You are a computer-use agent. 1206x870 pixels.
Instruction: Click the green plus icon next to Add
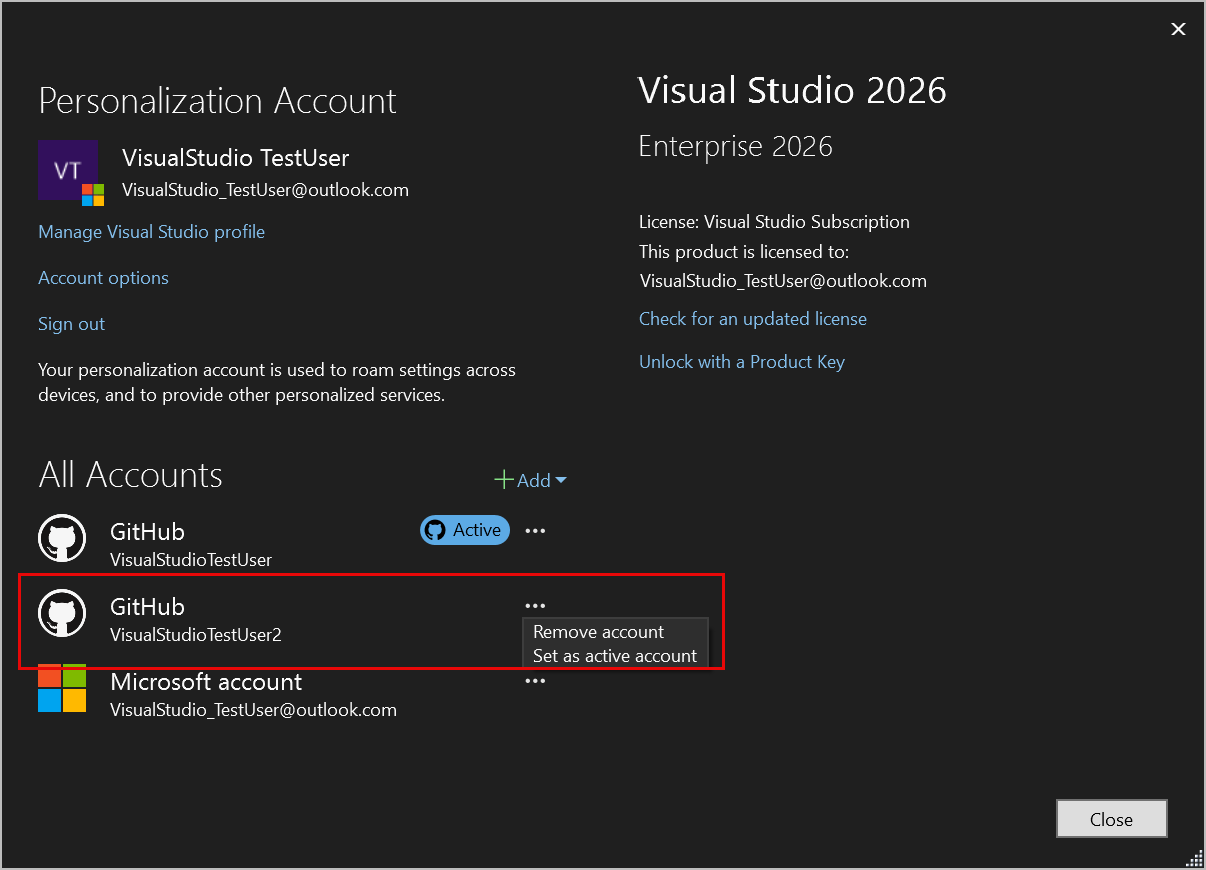click(x=503, y=480)
